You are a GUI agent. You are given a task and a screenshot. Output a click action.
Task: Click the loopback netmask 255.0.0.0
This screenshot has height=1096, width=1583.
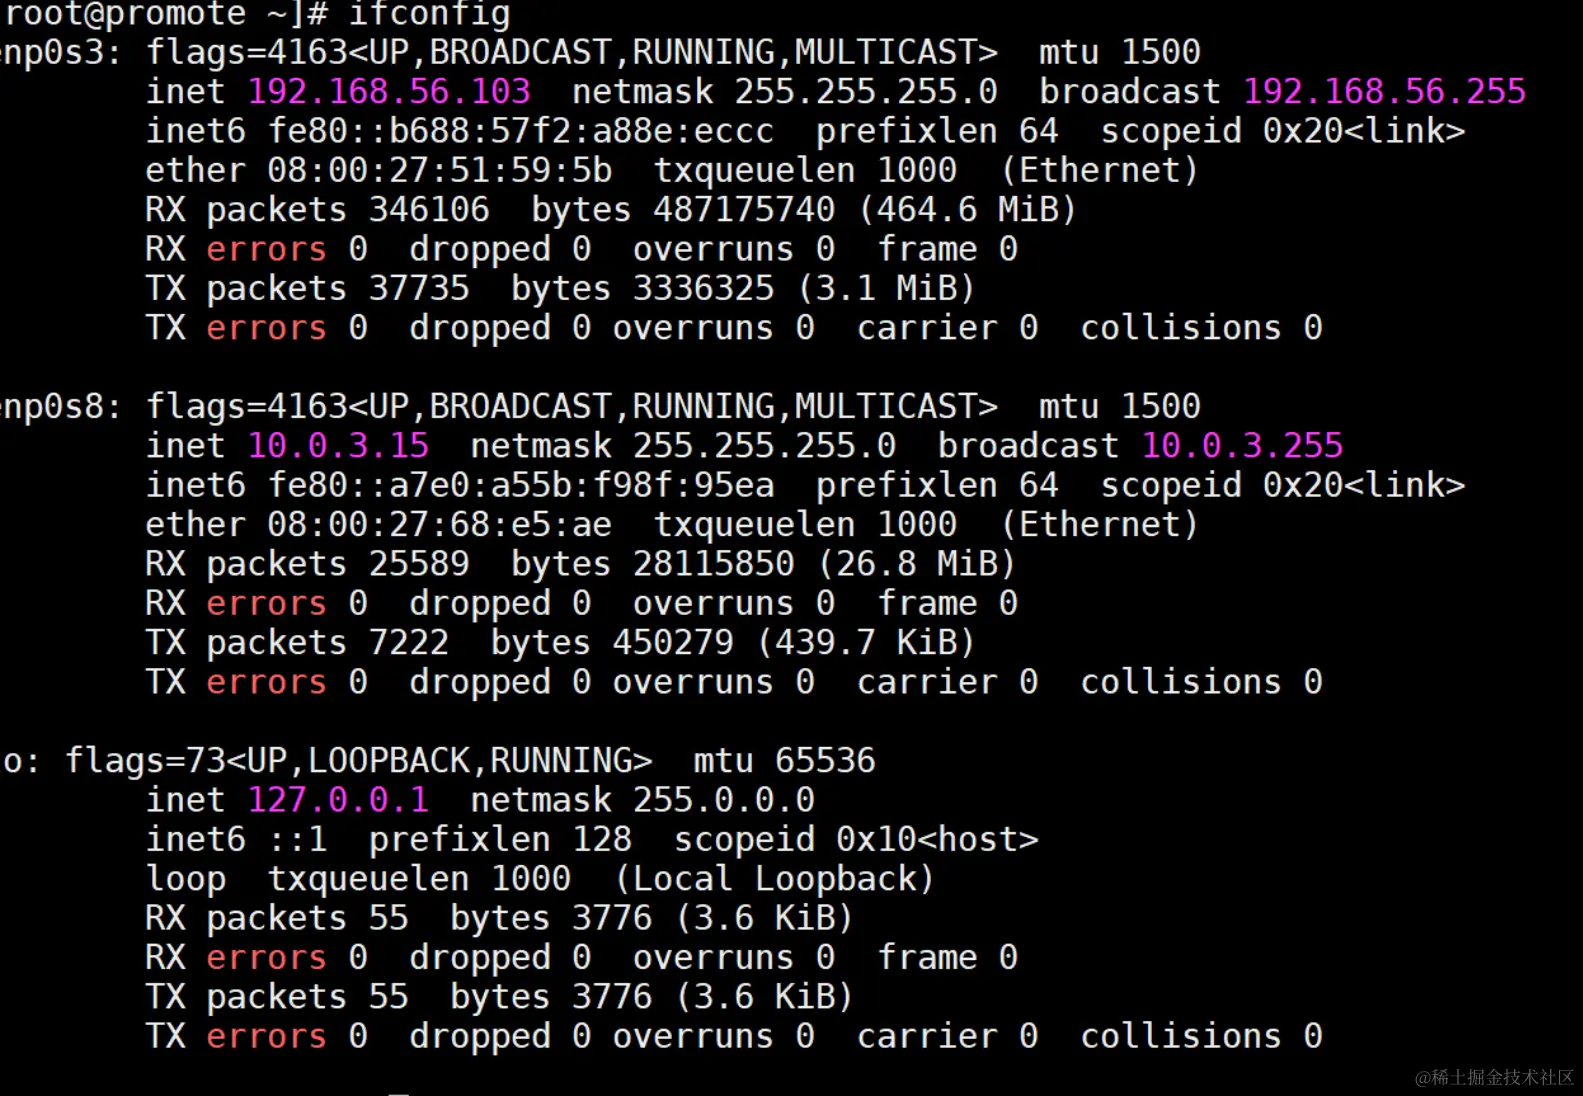(724, 800)
